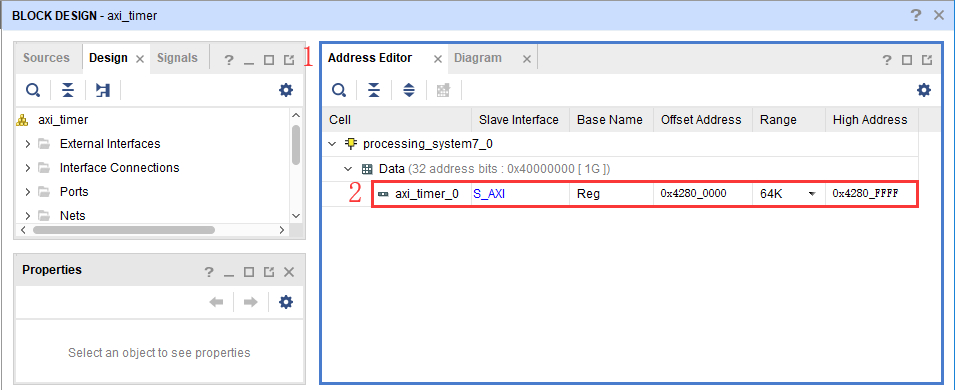Open the 64K Range dropdown
955x390 pixels.
click(x=812, y=194)
